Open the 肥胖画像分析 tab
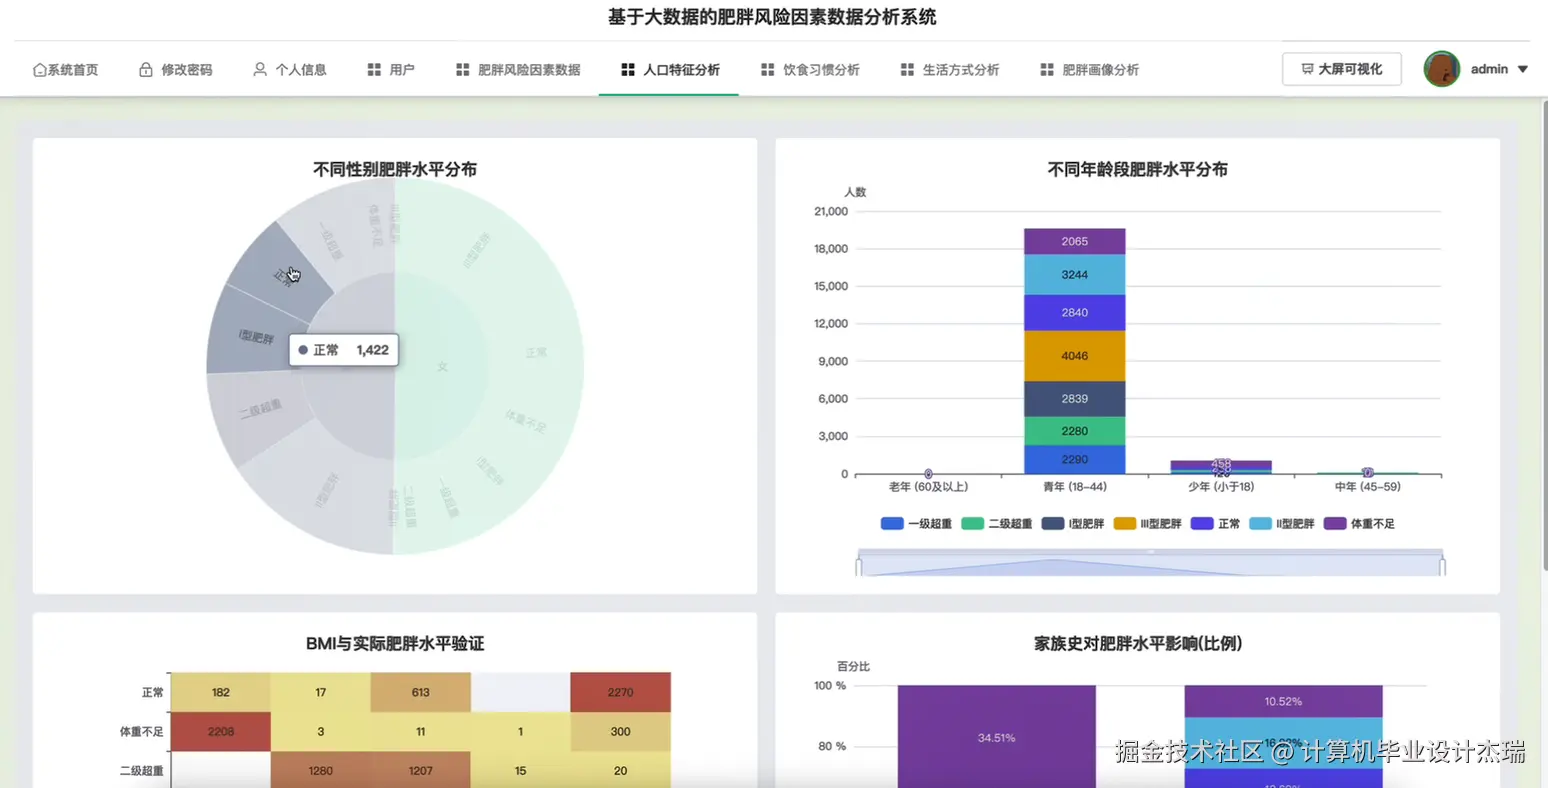 pyautogui.click(x=1100, y=69)
